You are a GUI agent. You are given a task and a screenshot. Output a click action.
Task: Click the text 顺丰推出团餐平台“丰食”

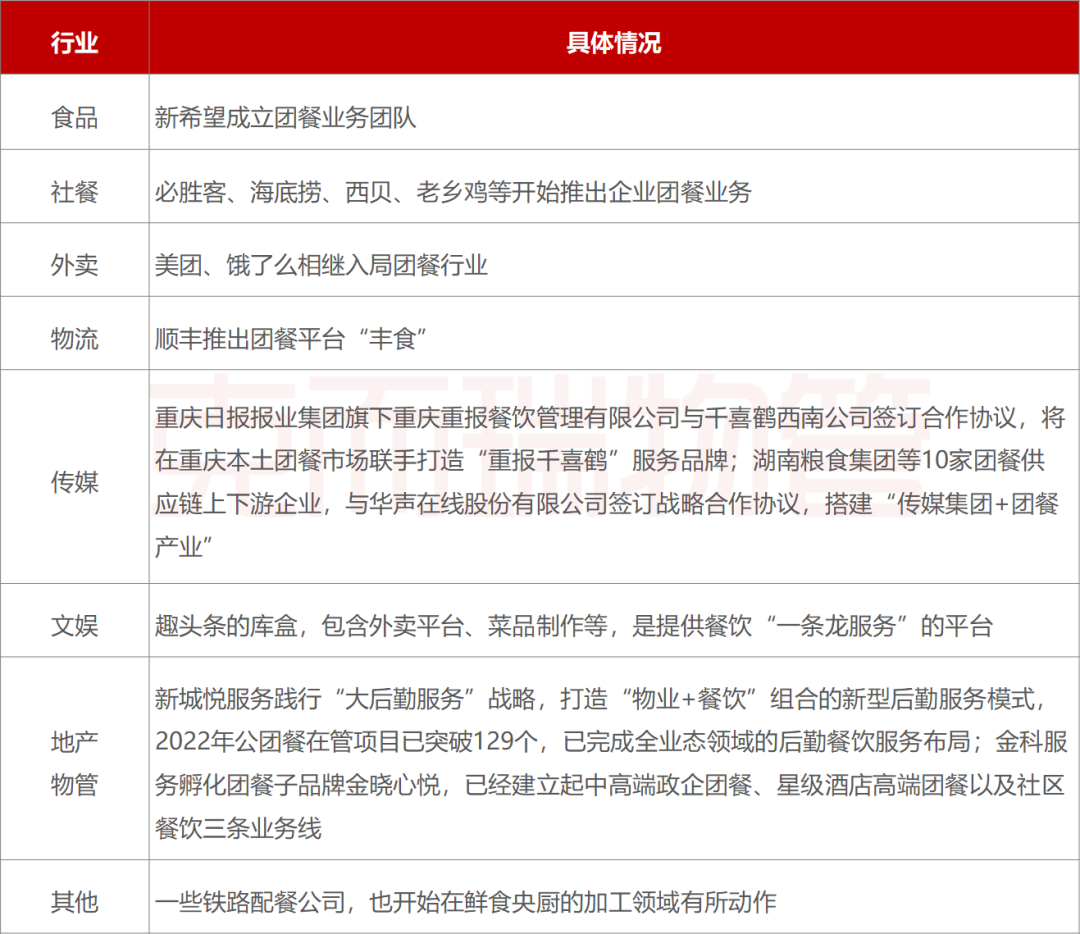pos(290,339)
